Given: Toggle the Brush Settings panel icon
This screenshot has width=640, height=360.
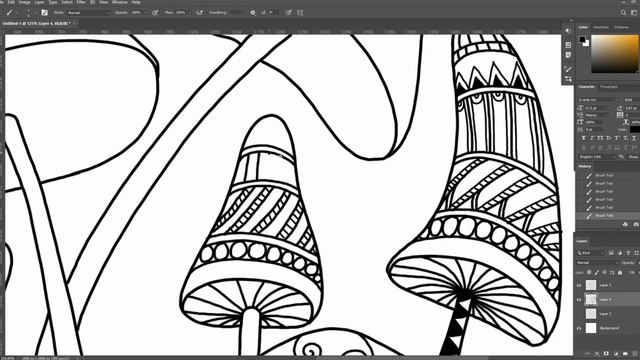Looking at the screenshot, I should point(44,13).
